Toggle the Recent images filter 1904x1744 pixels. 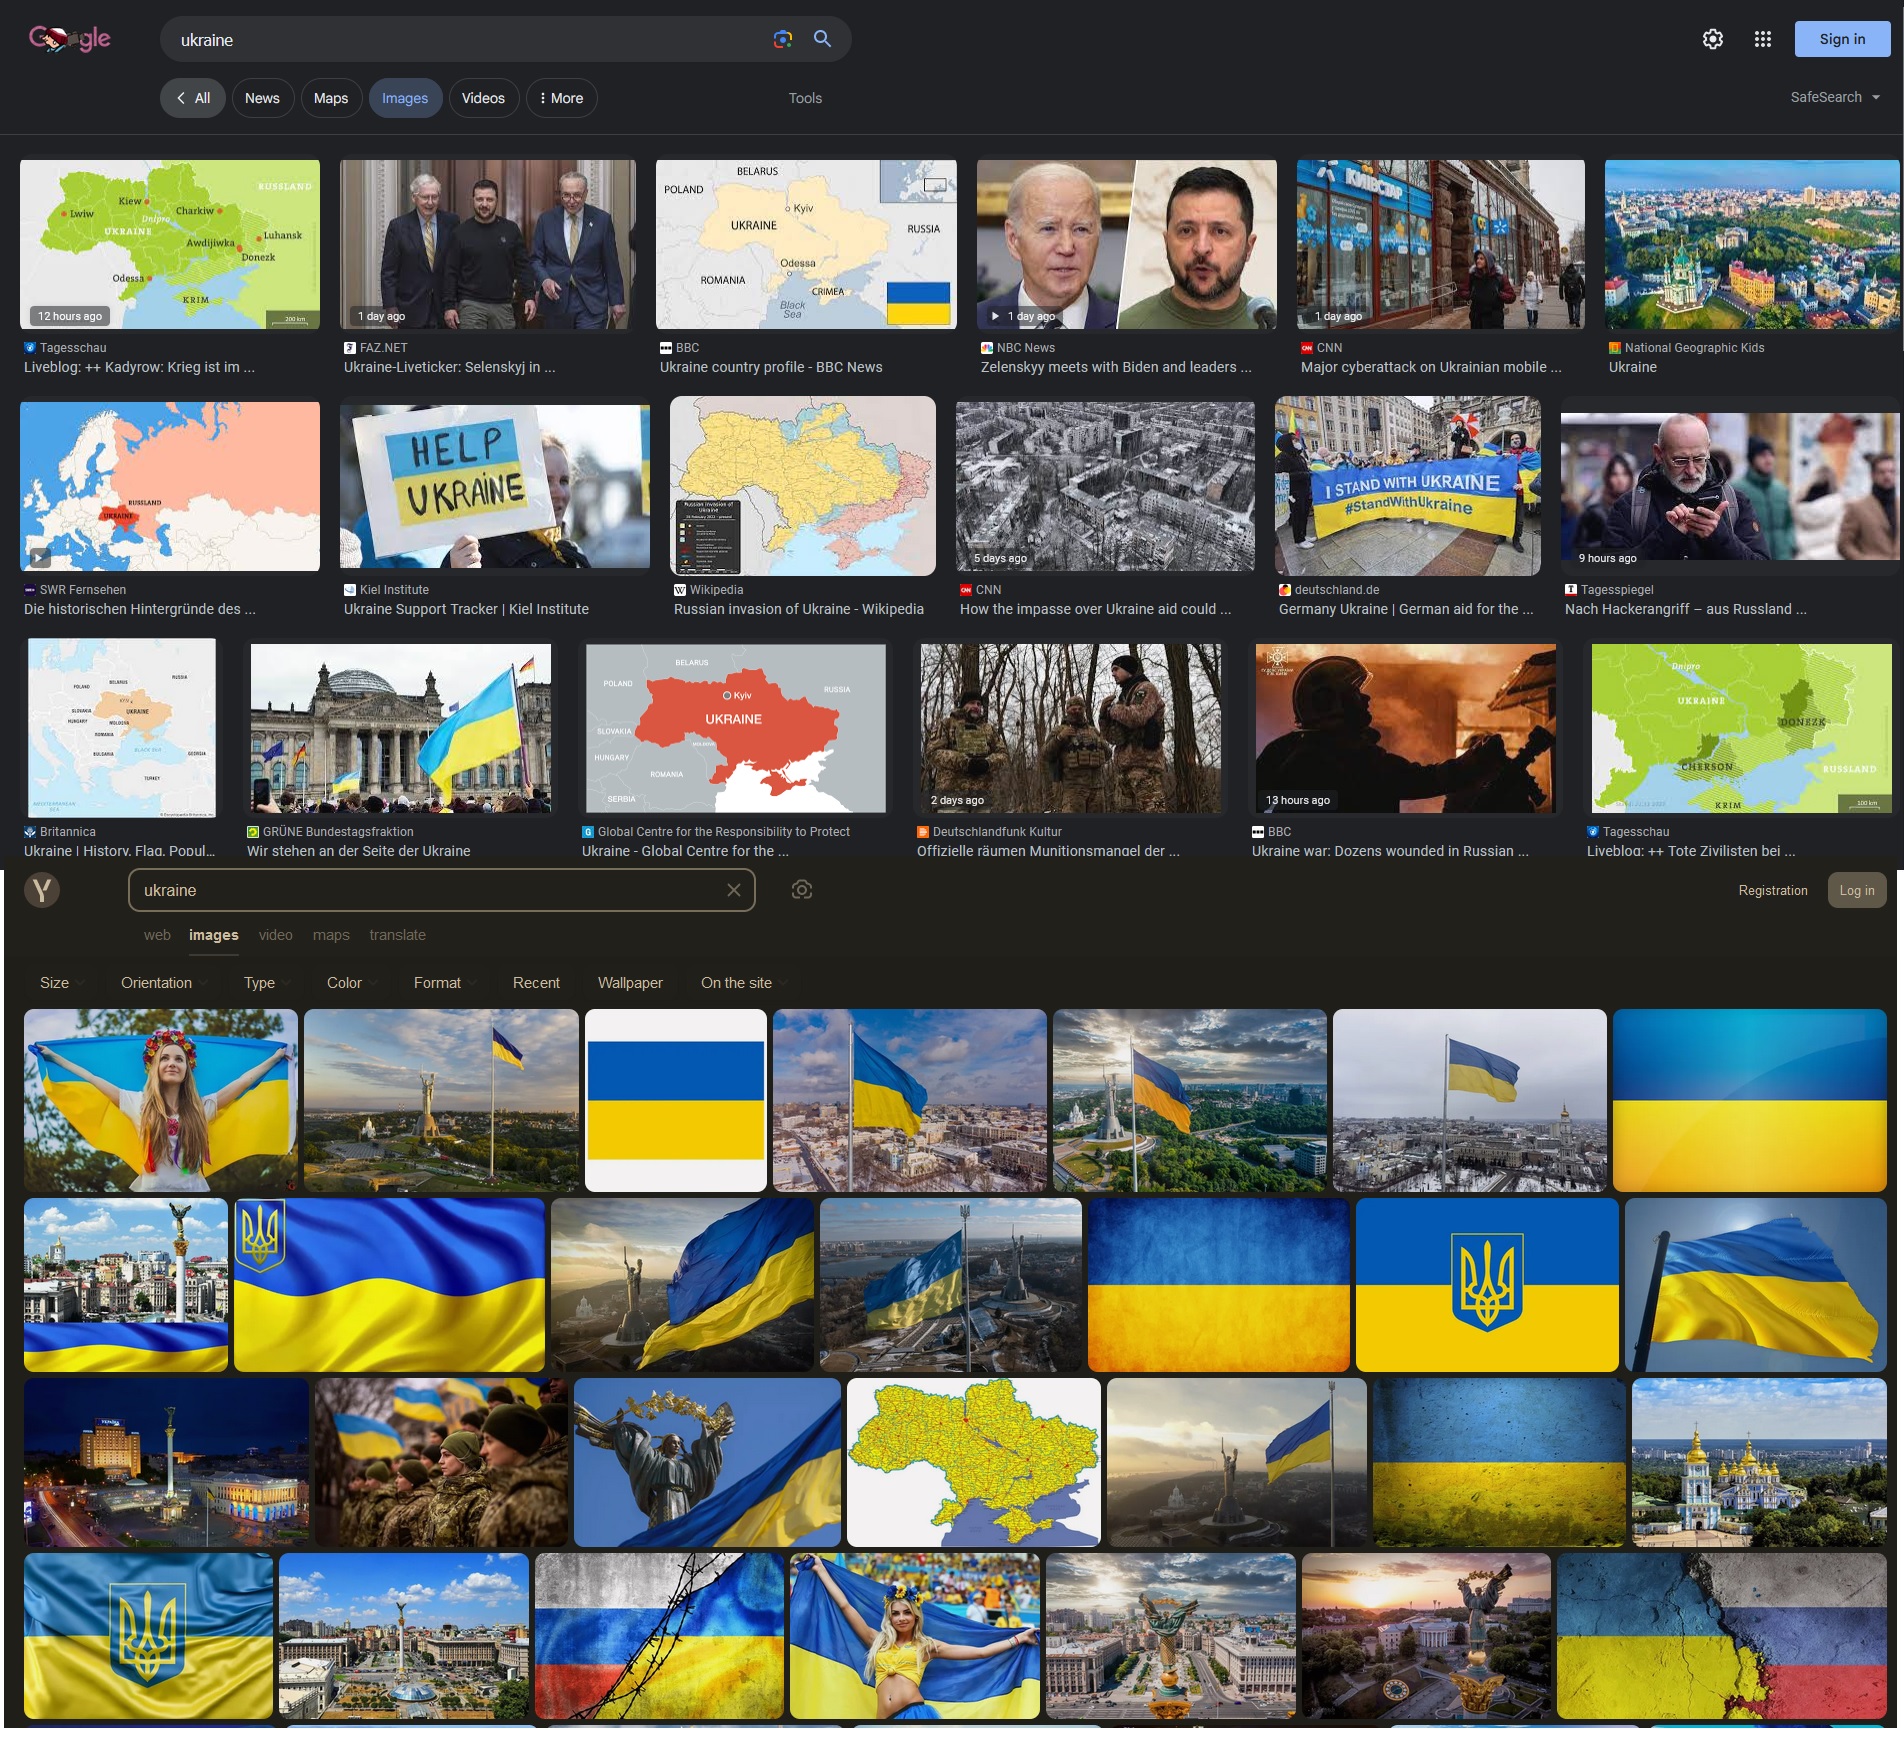(536, 983)
